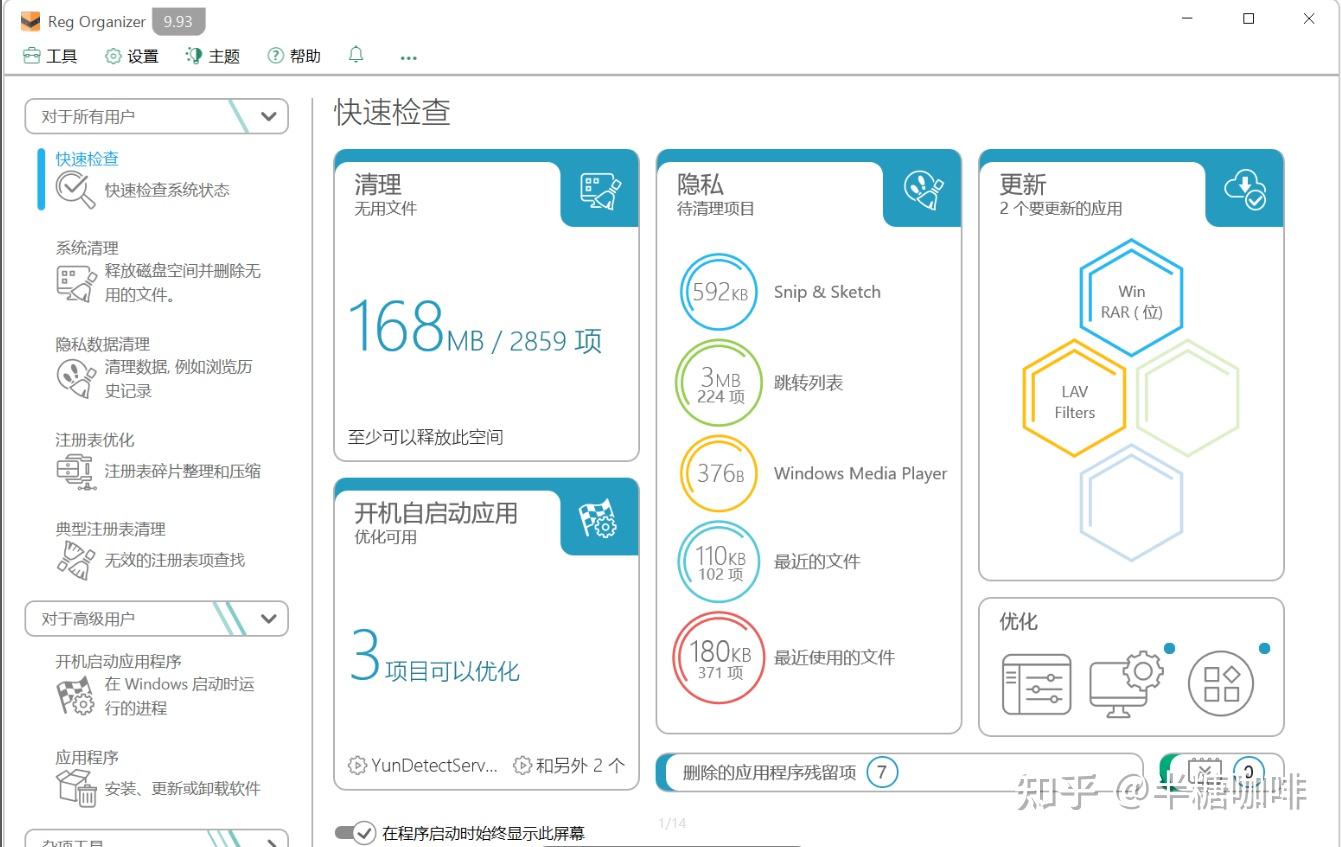Open the 删除的应用程序残留项 bar
Screen dimensions: 1341x847
(x=899, y=772)
